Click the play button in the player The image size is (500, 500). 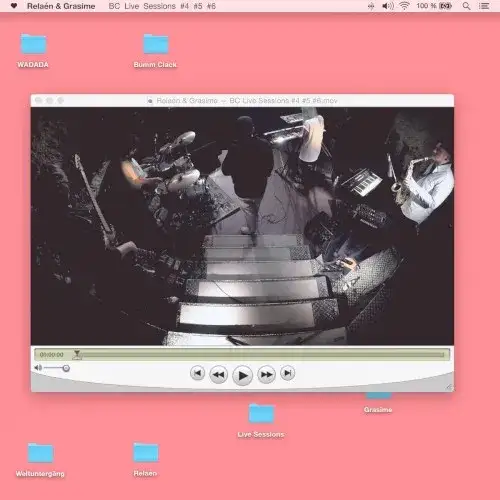pos(242,375)
